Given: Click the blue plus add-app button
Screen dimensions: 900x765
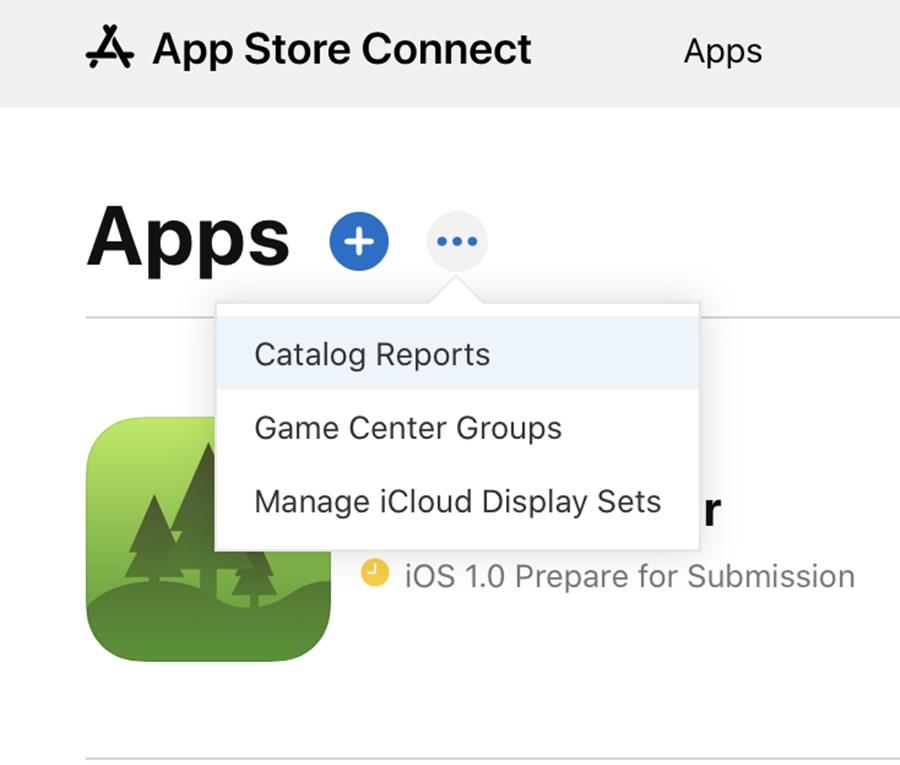Looking at the screenshot, I should click(359, 241).
